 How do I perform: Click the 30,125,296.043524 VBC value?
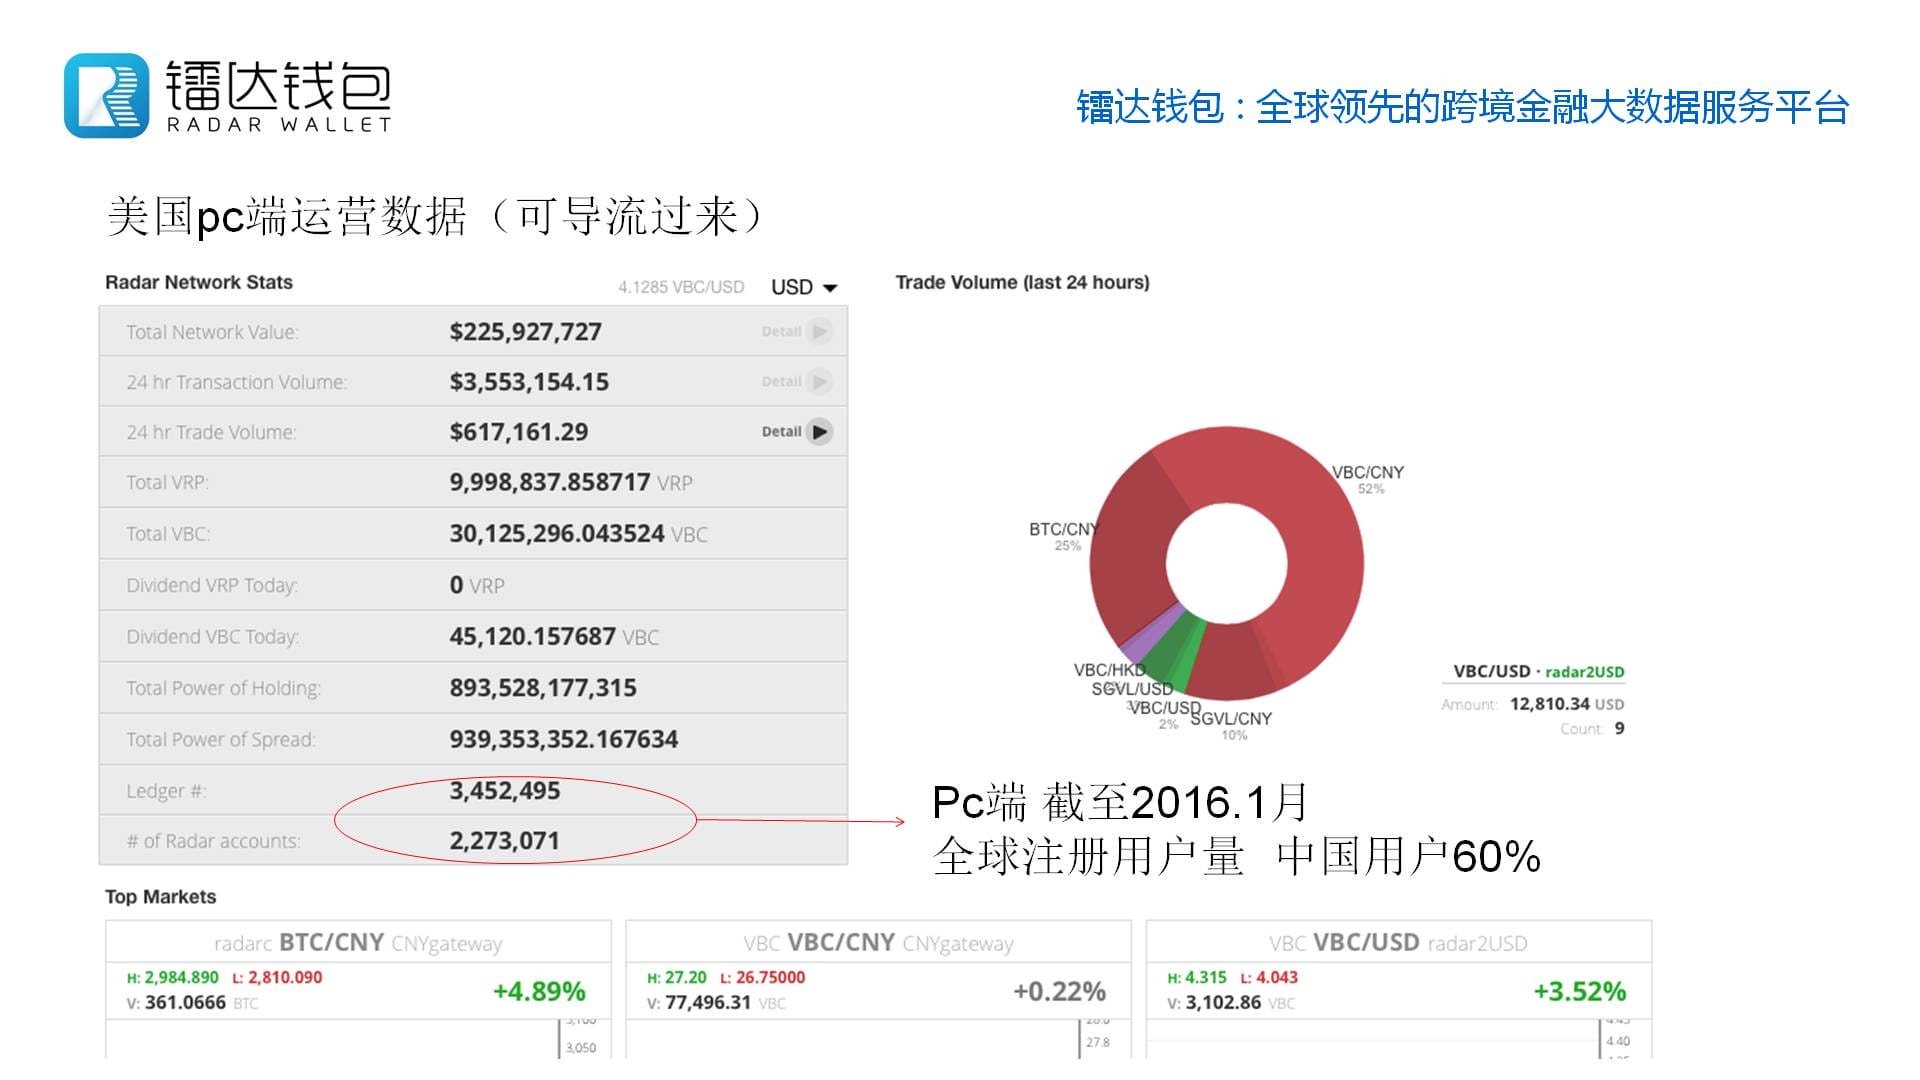[x=578, y=534]
